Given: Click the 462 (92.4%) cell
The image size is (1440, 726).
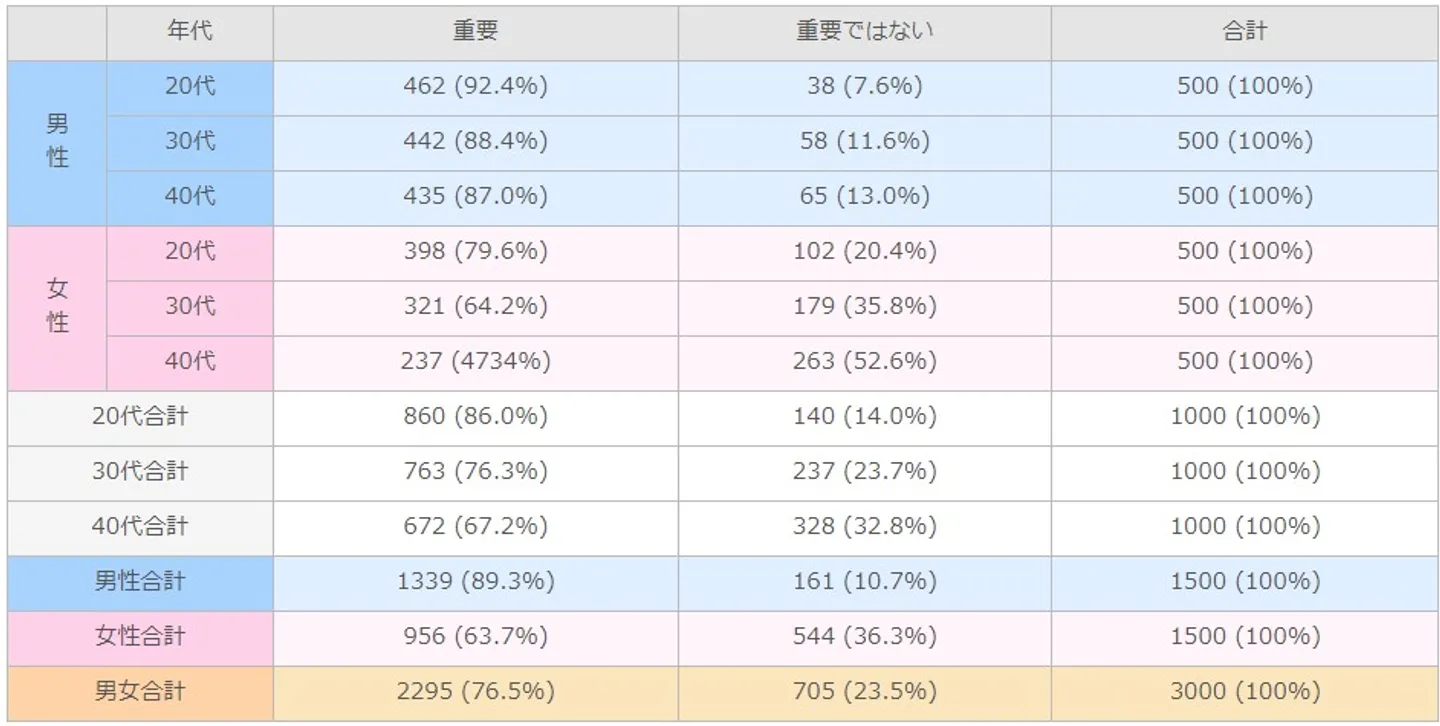Looking at the screenshot, I should coord(475,87).
